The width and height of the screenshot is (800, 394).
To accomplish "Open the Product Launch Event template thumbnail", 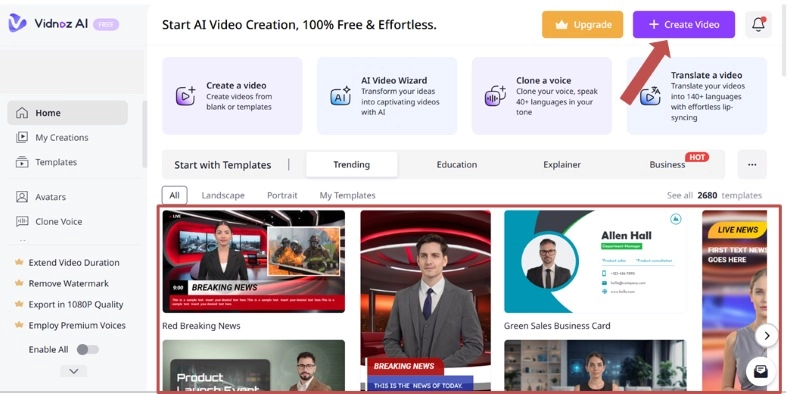I will (254, 365).
